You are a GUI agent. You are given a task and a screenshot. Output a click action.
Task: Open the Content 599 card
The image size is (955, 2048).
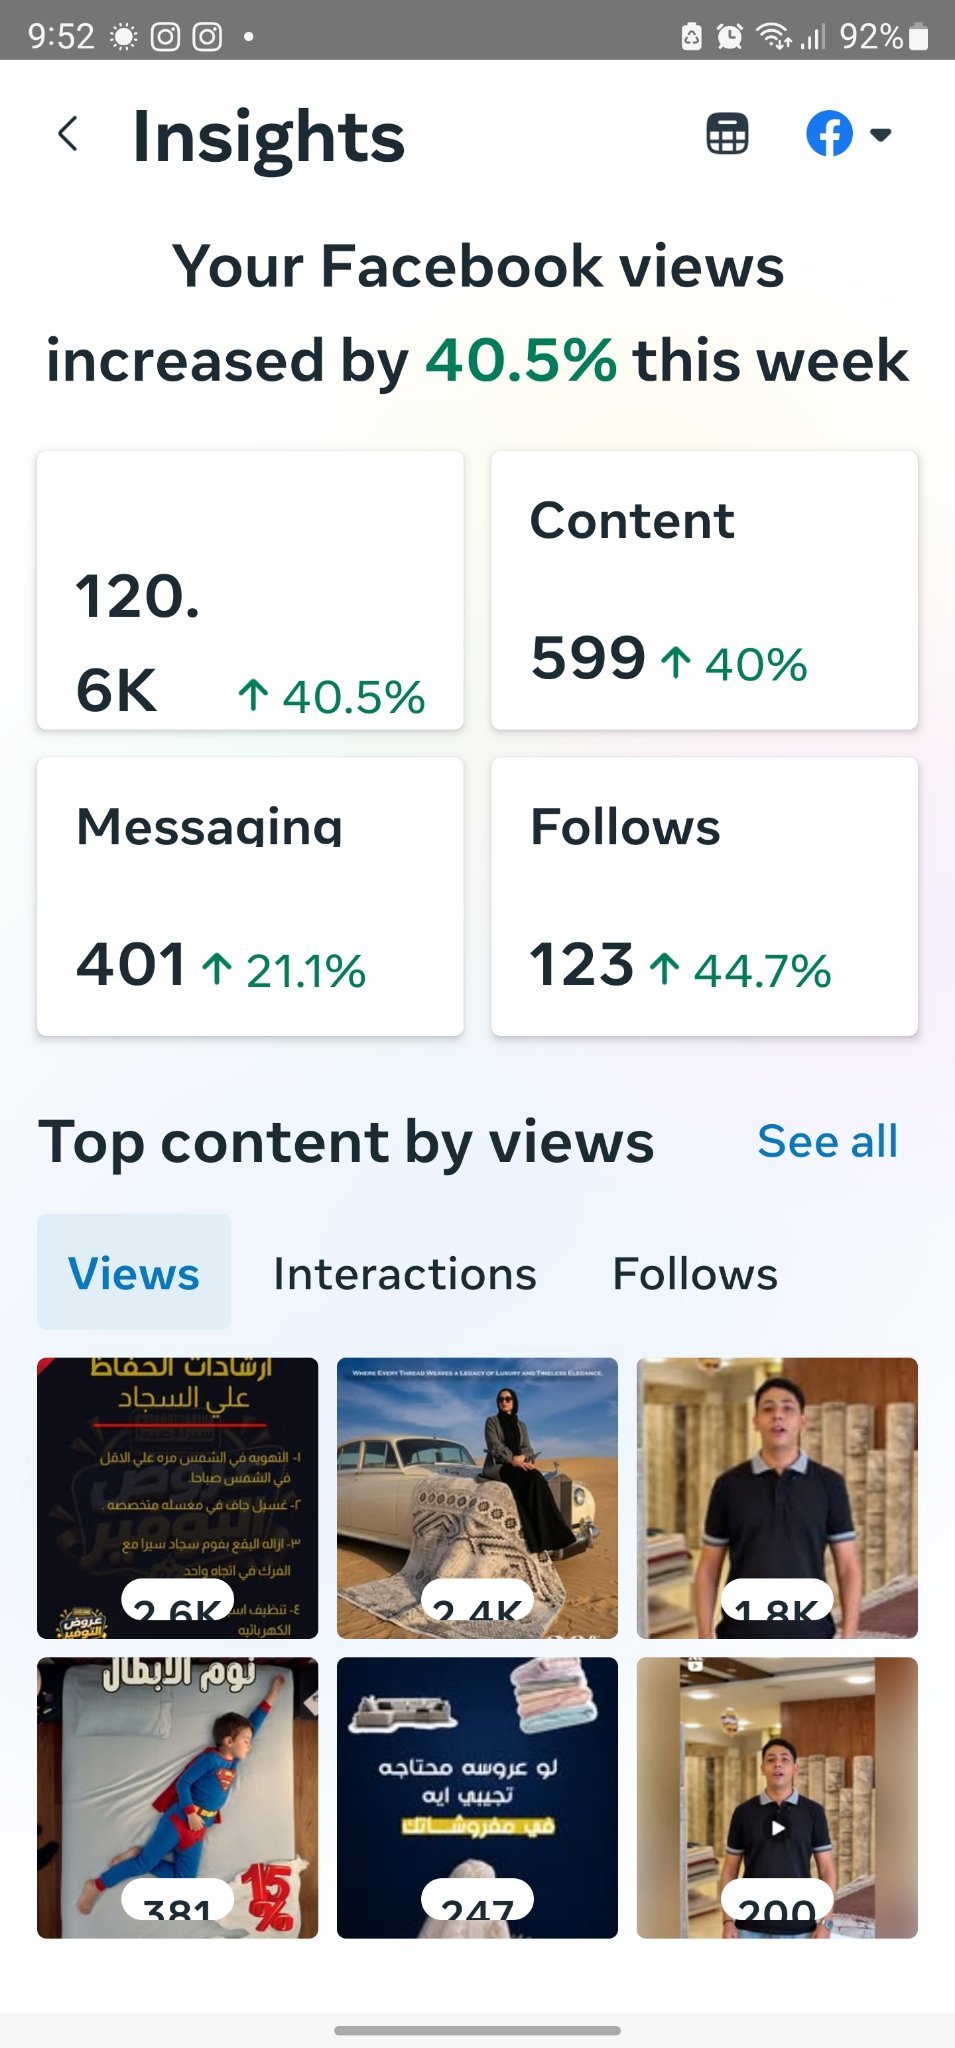(x=704, y=590)
